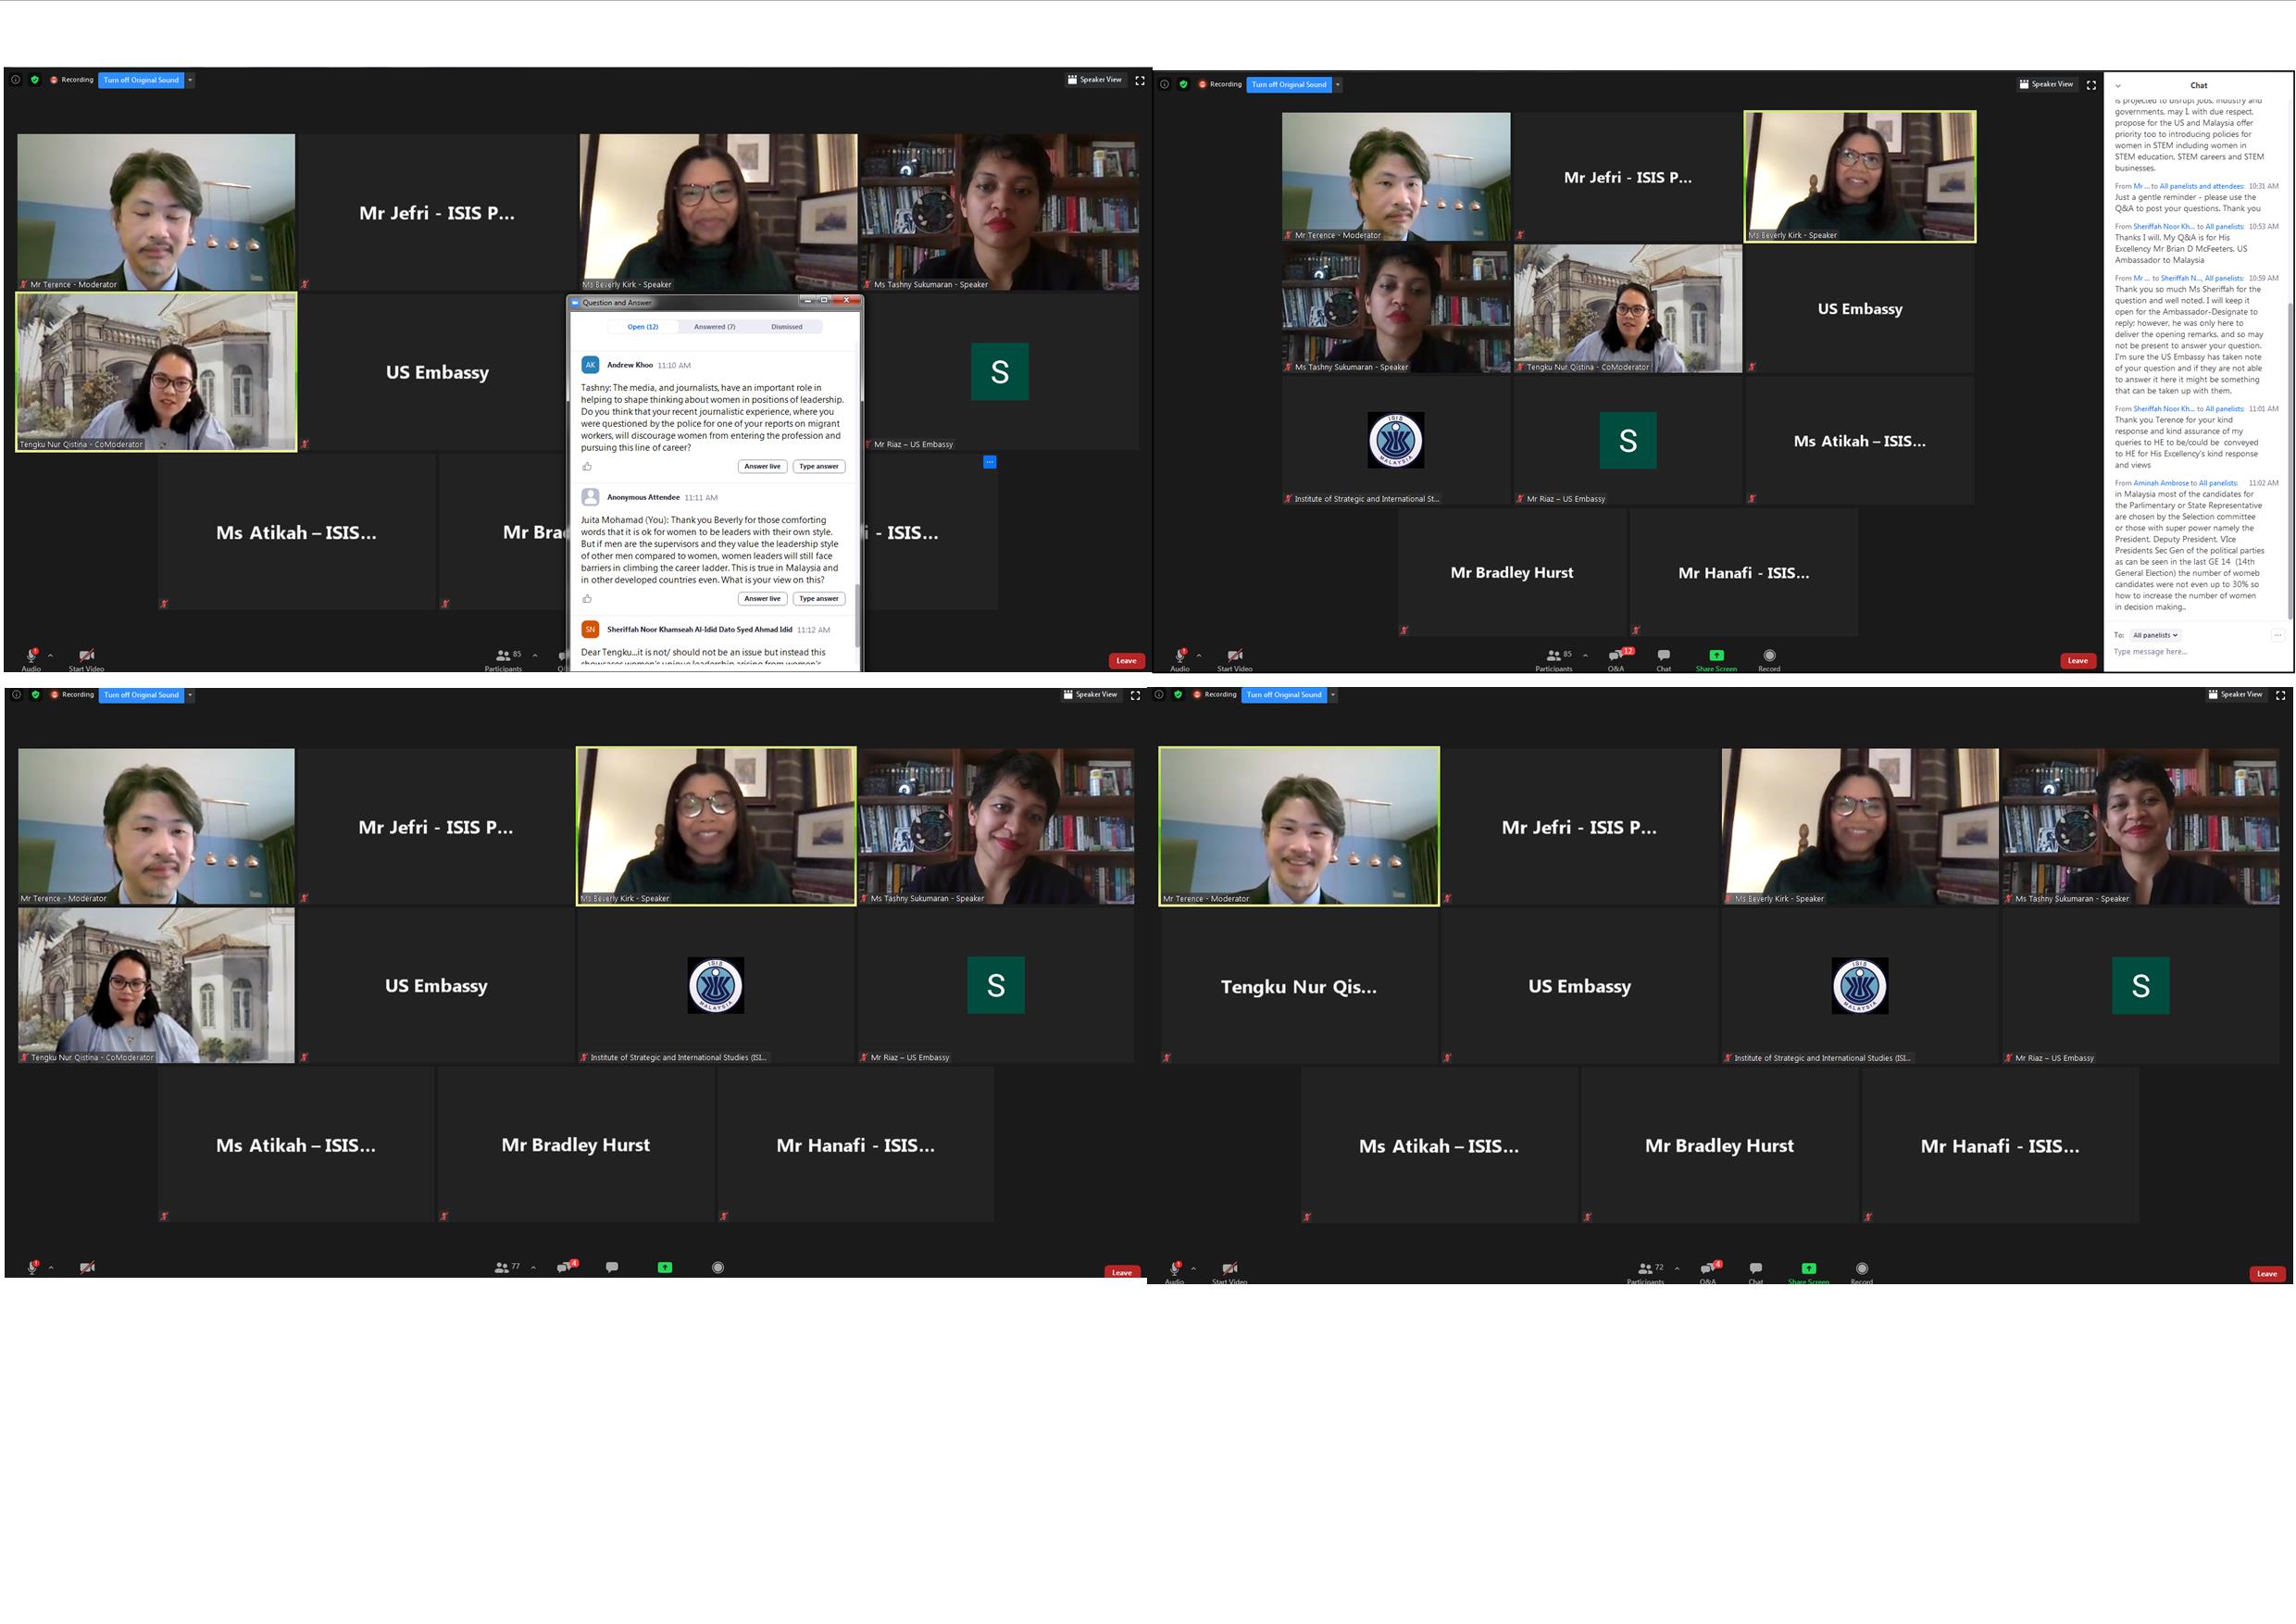Image resolution: width=2296 pixels, height=1624 pixels.
Task: Like Andrew Khoo's question with thumbs-up
Action: pyautogui.click(x=587, y=466)
